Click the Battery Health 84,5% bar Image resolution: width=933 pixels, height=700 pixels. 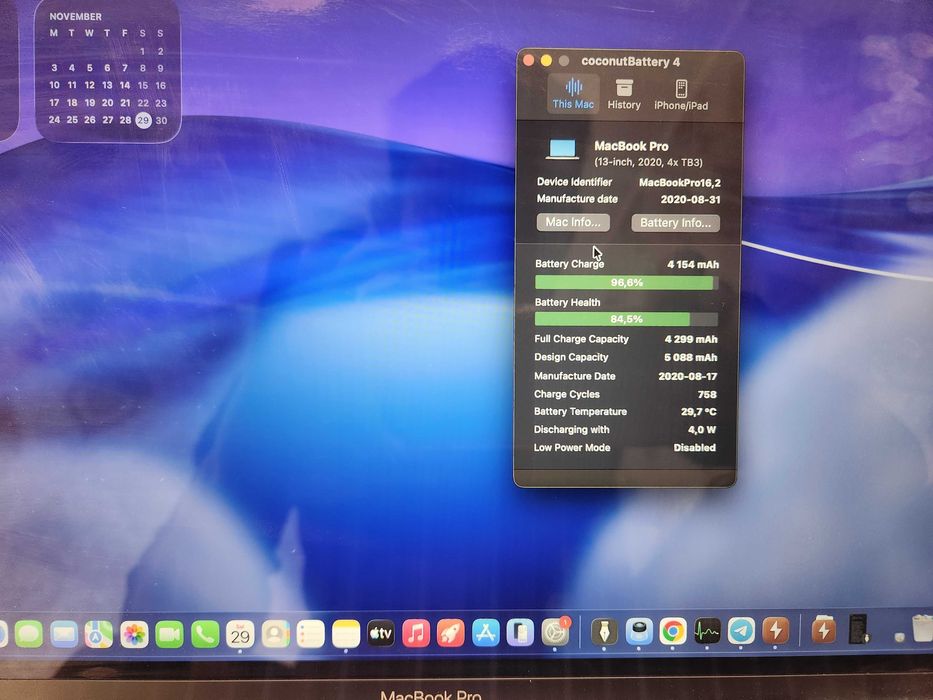(626, 319)
